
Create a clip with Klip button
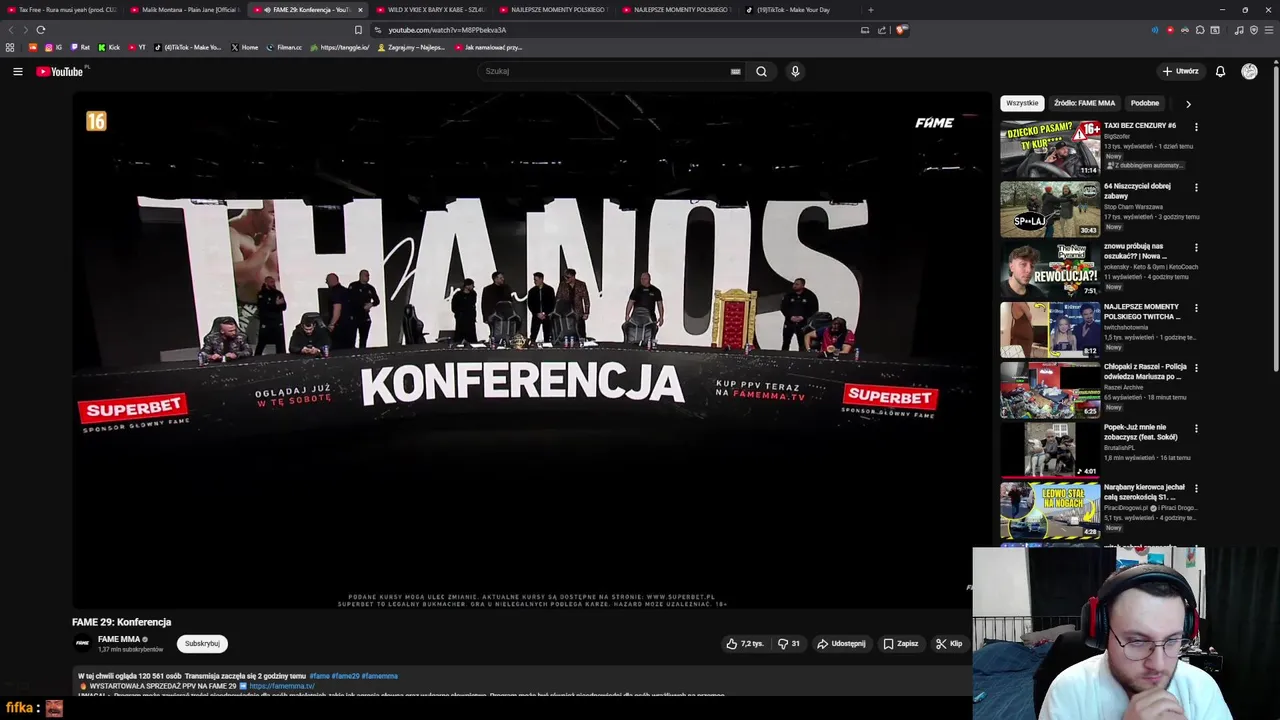[948, 644]
